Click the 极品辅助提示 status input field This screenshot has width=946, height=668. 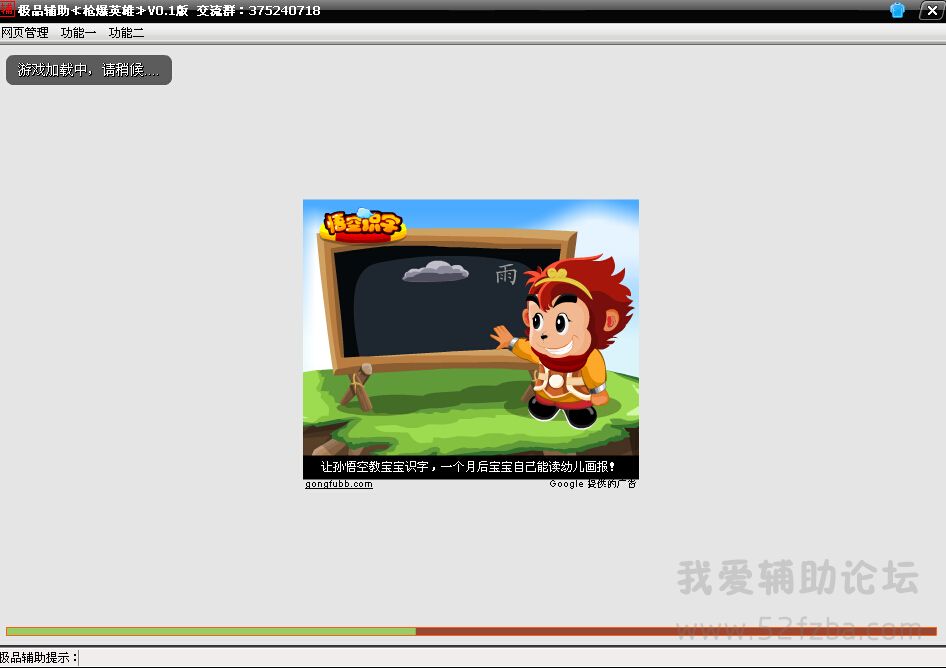512,658
